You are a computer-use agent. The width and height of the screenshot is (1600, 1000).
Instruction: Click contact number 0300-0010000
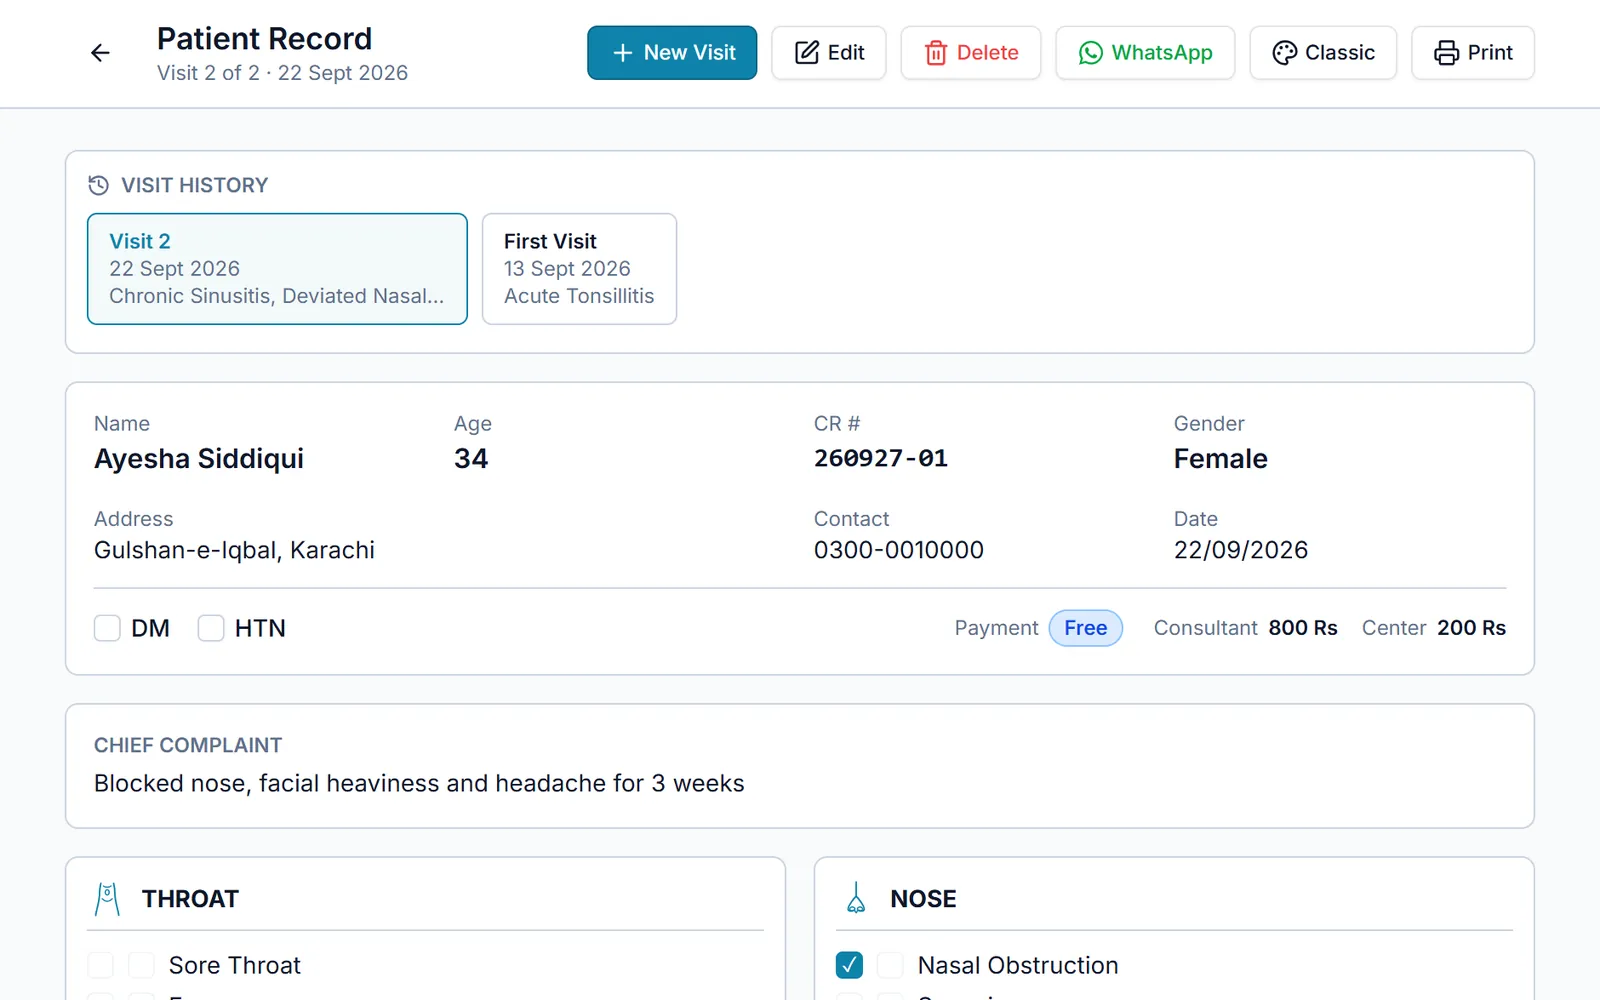tap(899, 550)
